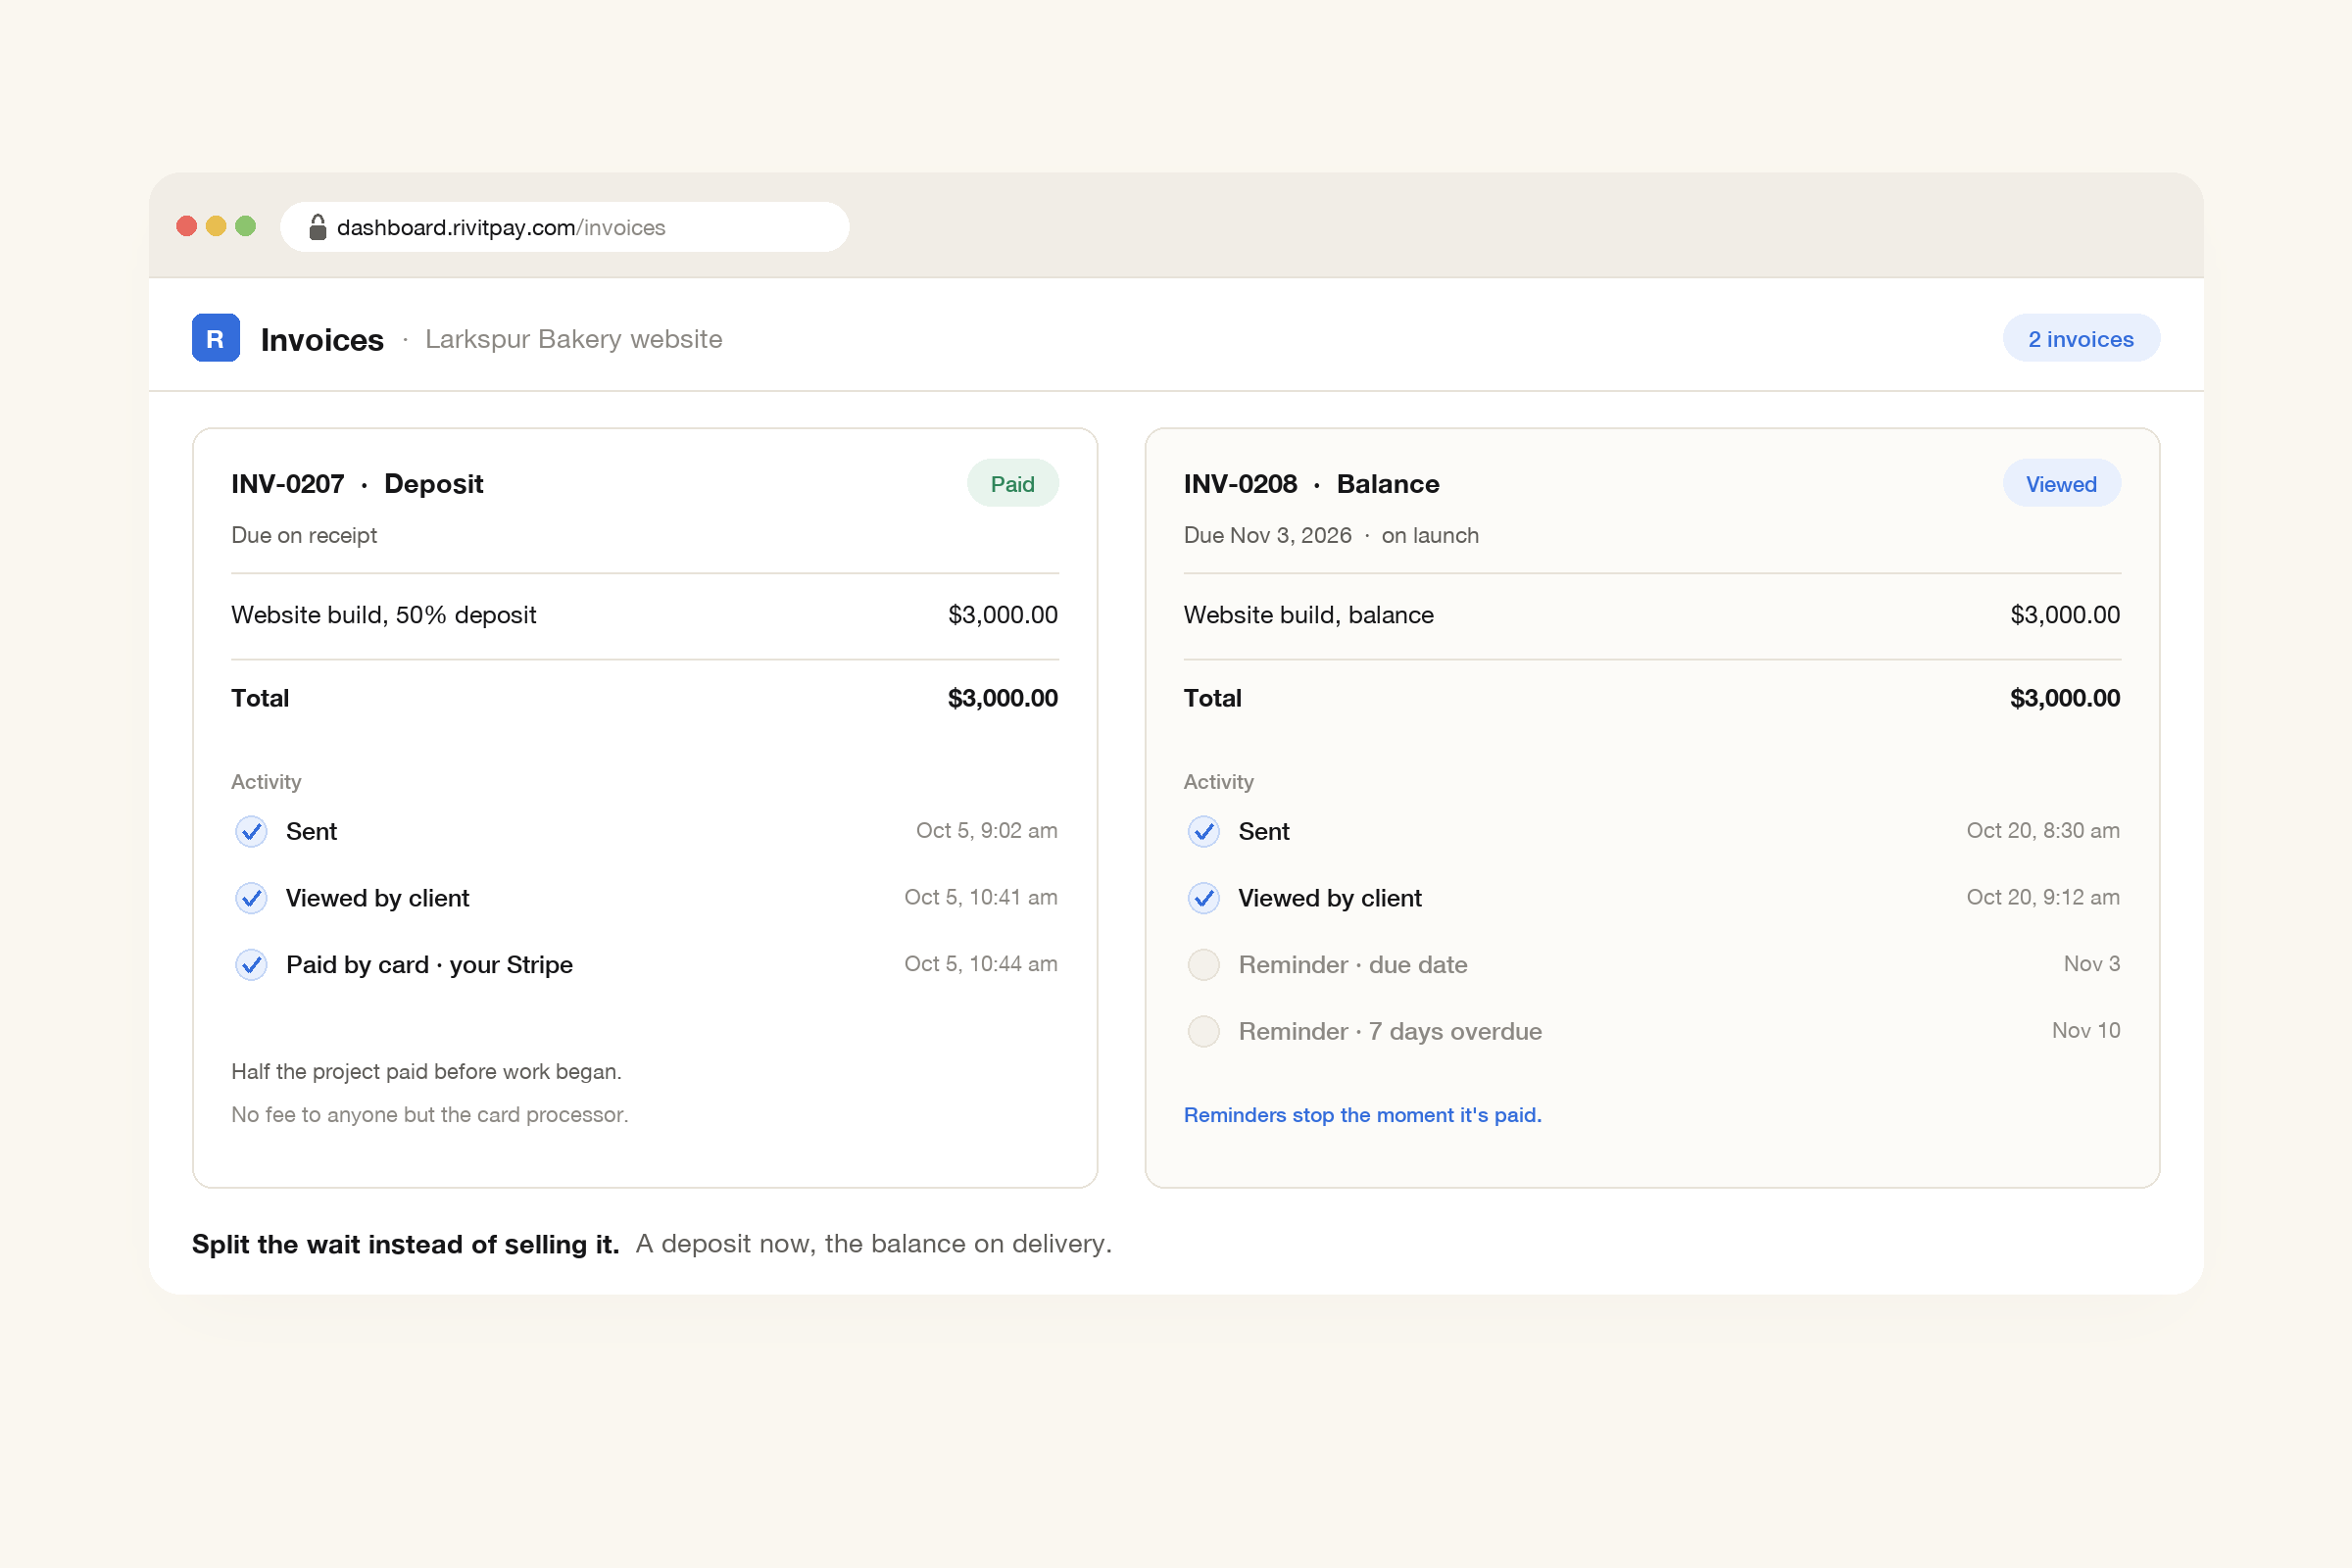
Task: Click the Sent check icon on INV-0207
Action: [251, 831]
